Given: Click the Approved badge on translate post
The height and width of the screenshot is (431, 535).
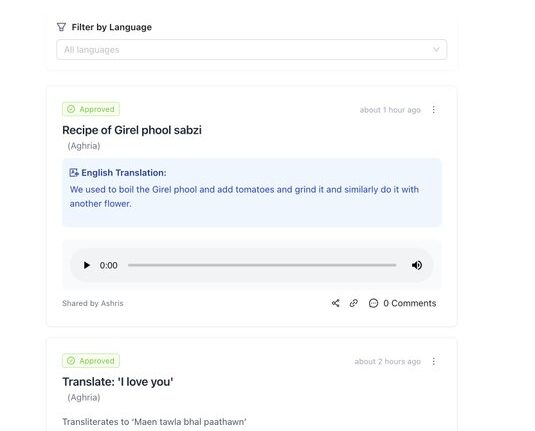Looking at the screenshot, I should [91, 361].
